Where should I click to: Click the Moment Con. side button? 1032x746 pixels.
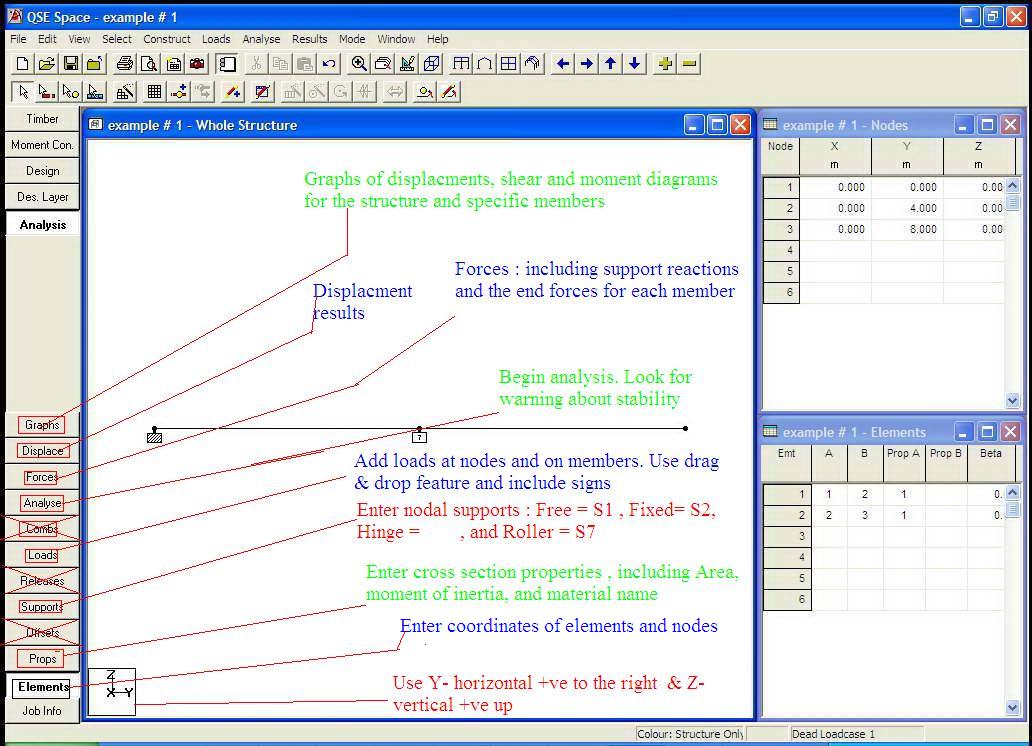coord(42,145)
